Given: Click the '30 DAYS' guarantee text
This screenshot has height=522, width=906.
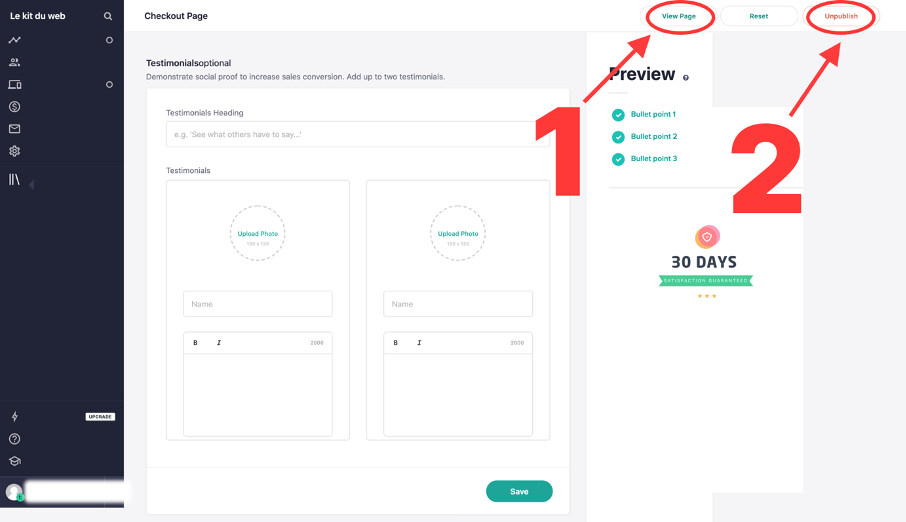Looking at the screenshot, I should pos(704,262).
